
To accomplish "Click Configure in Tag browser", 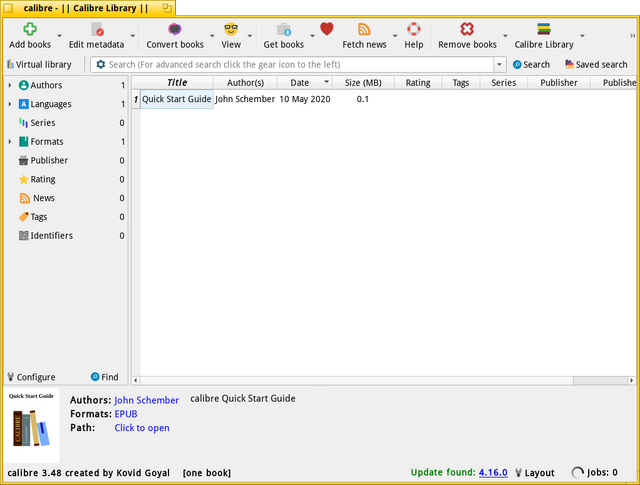I will pyautogui.click(x=31, y=377).
